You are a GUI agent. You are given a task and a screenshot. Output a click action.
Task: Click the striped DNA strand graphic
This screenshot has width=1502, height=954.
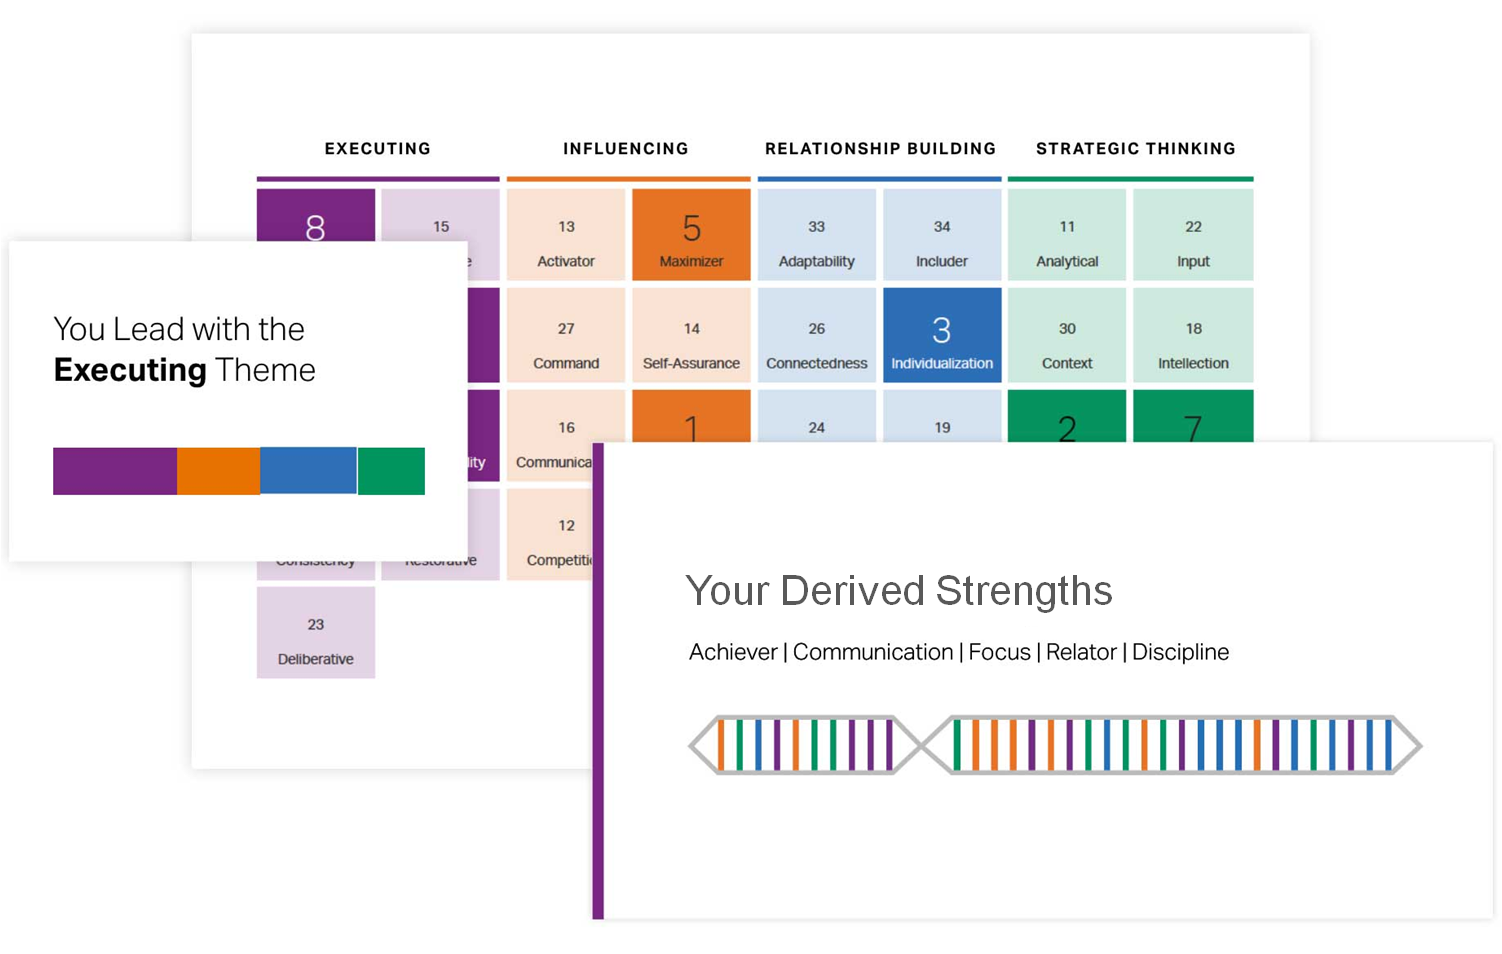point(1055,745)
